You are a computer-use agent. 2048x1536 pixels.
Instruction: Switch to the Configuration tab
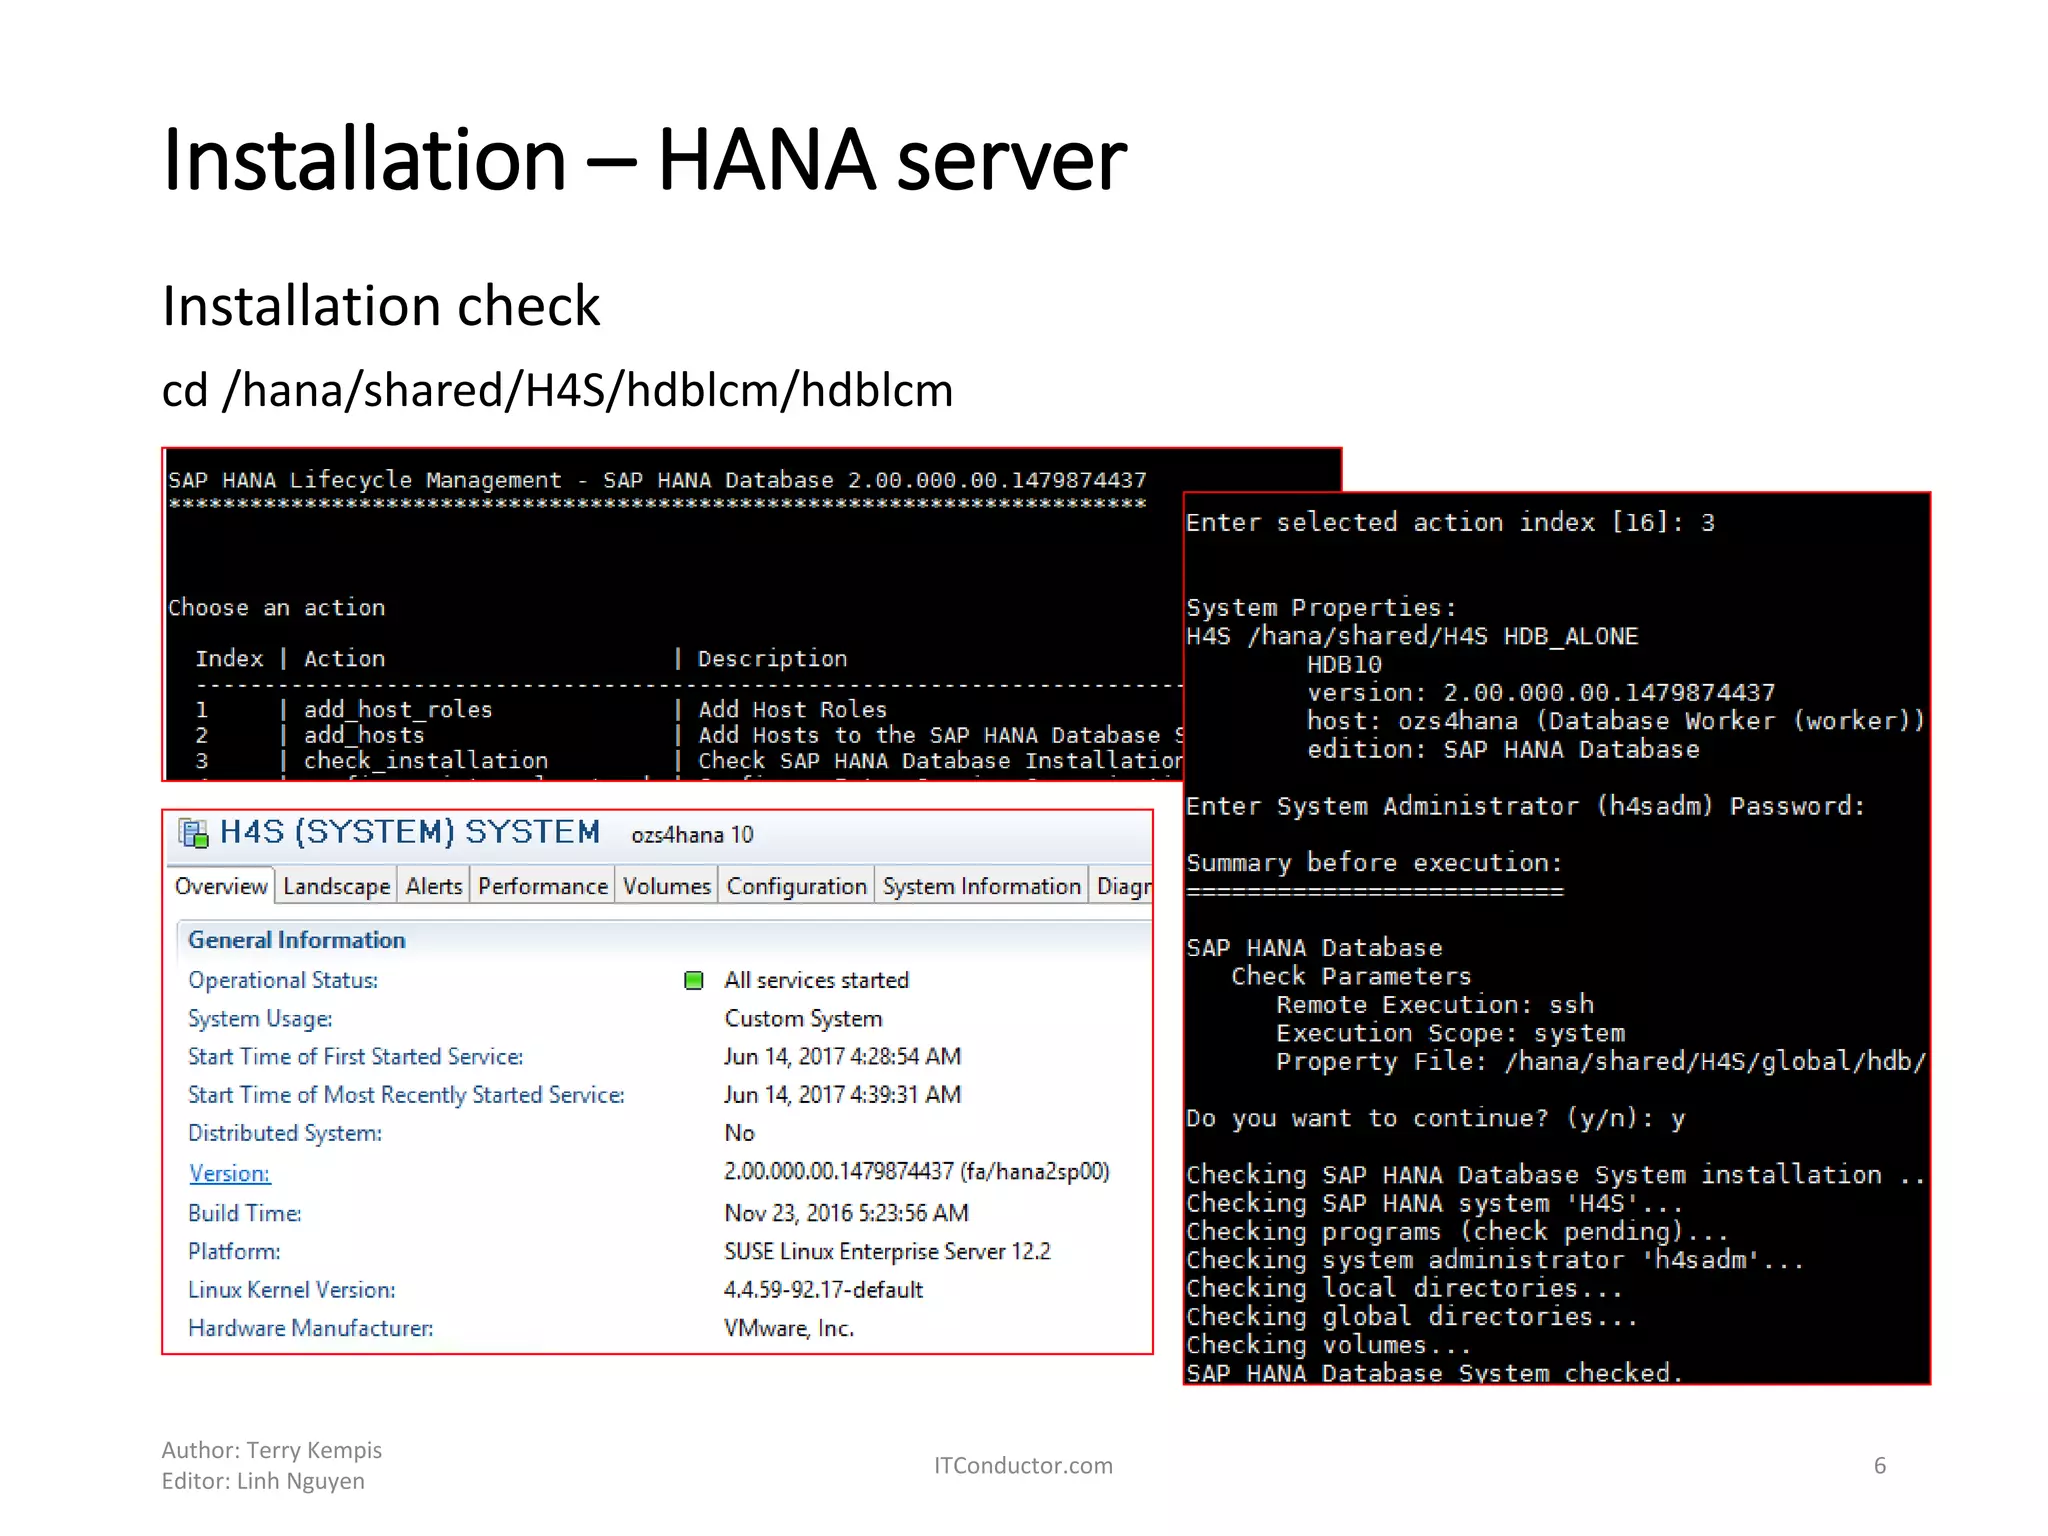796,886
